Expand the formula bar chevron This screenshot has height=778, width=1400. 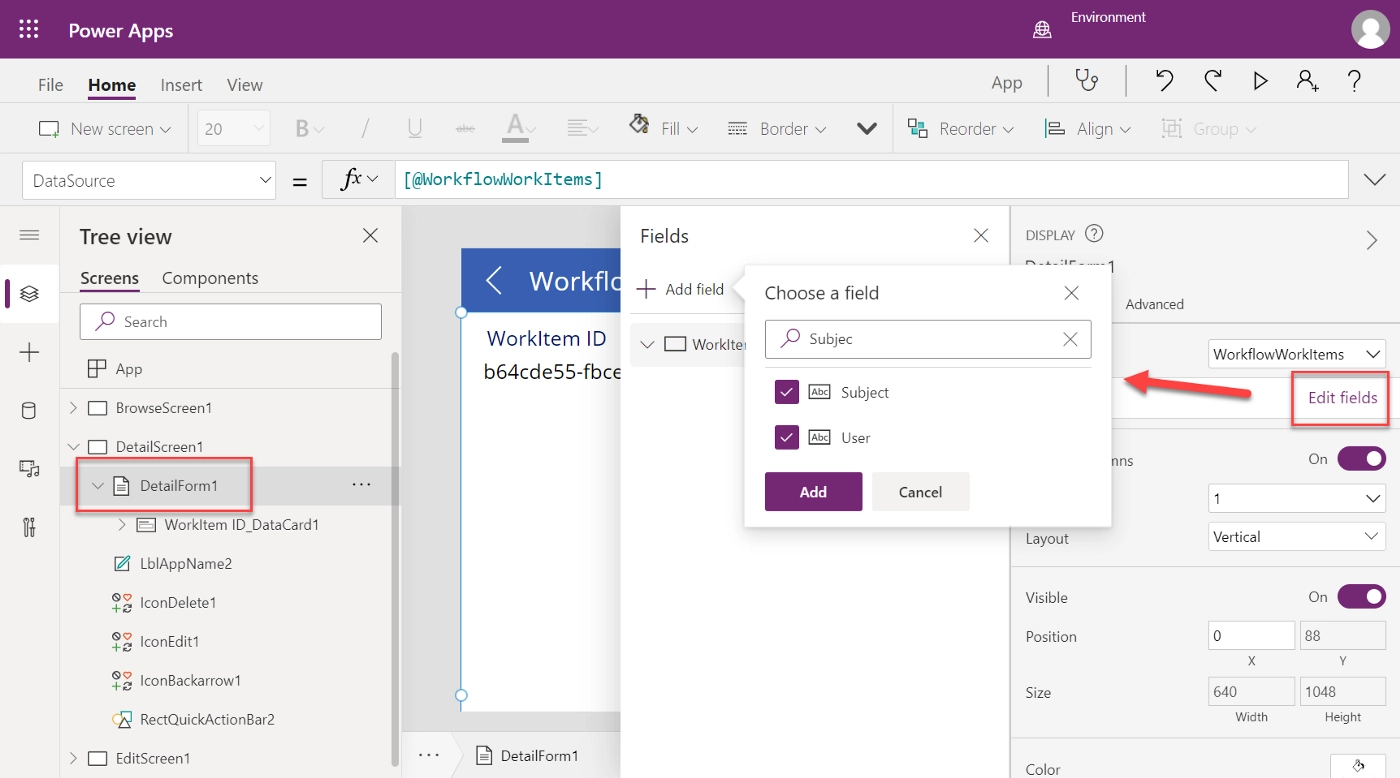point(1374,180)
